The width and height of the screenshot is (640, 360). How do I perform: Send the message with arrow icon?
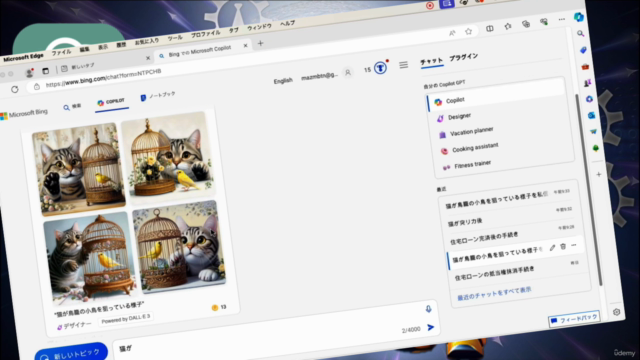[x=431, y=327]
